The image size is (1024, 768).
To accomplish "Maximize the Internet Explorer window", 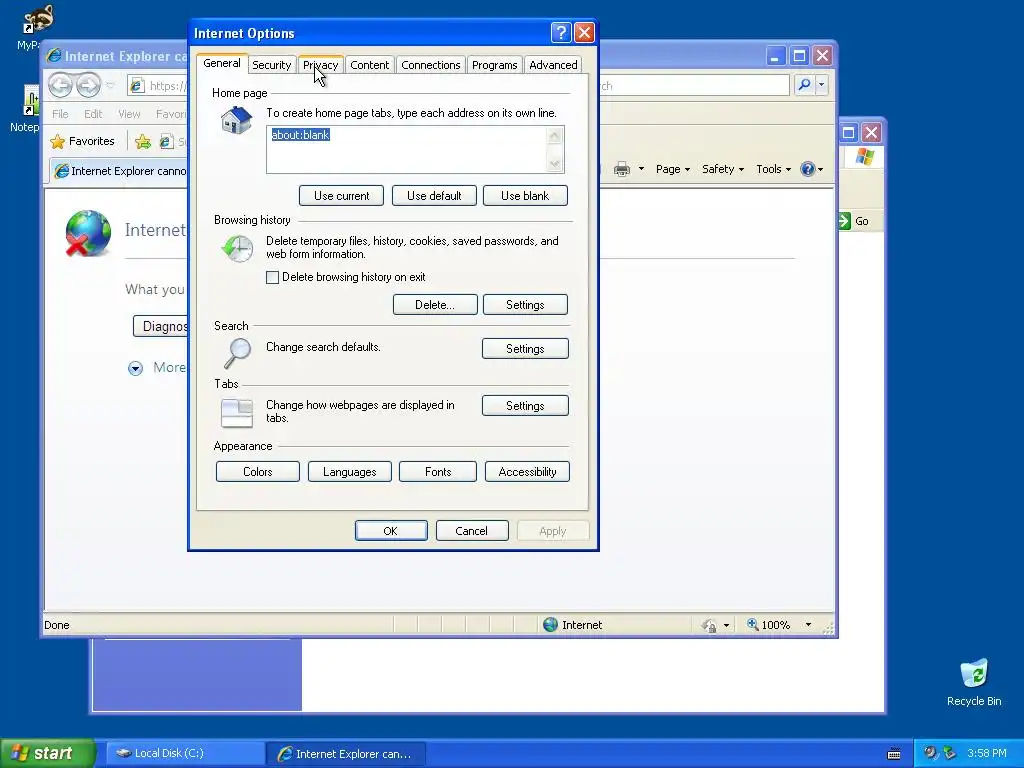I will 799,56.
